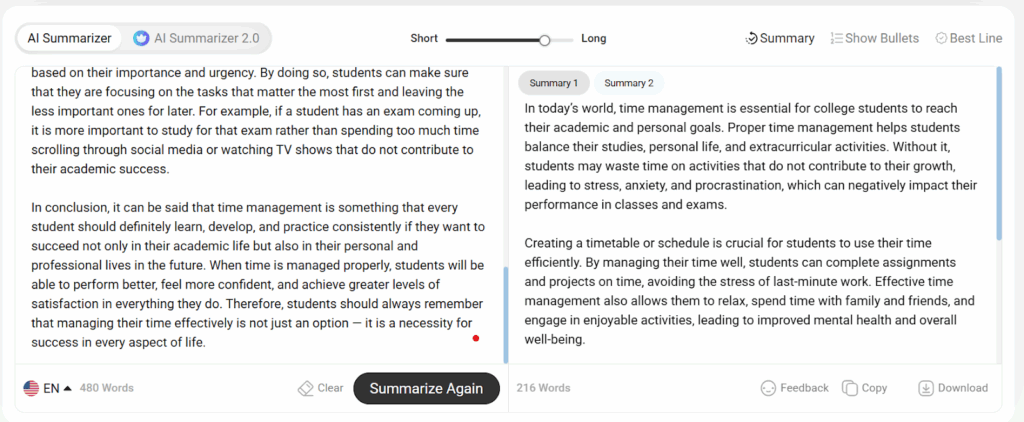Click the Copy icon

click(849, 388)
